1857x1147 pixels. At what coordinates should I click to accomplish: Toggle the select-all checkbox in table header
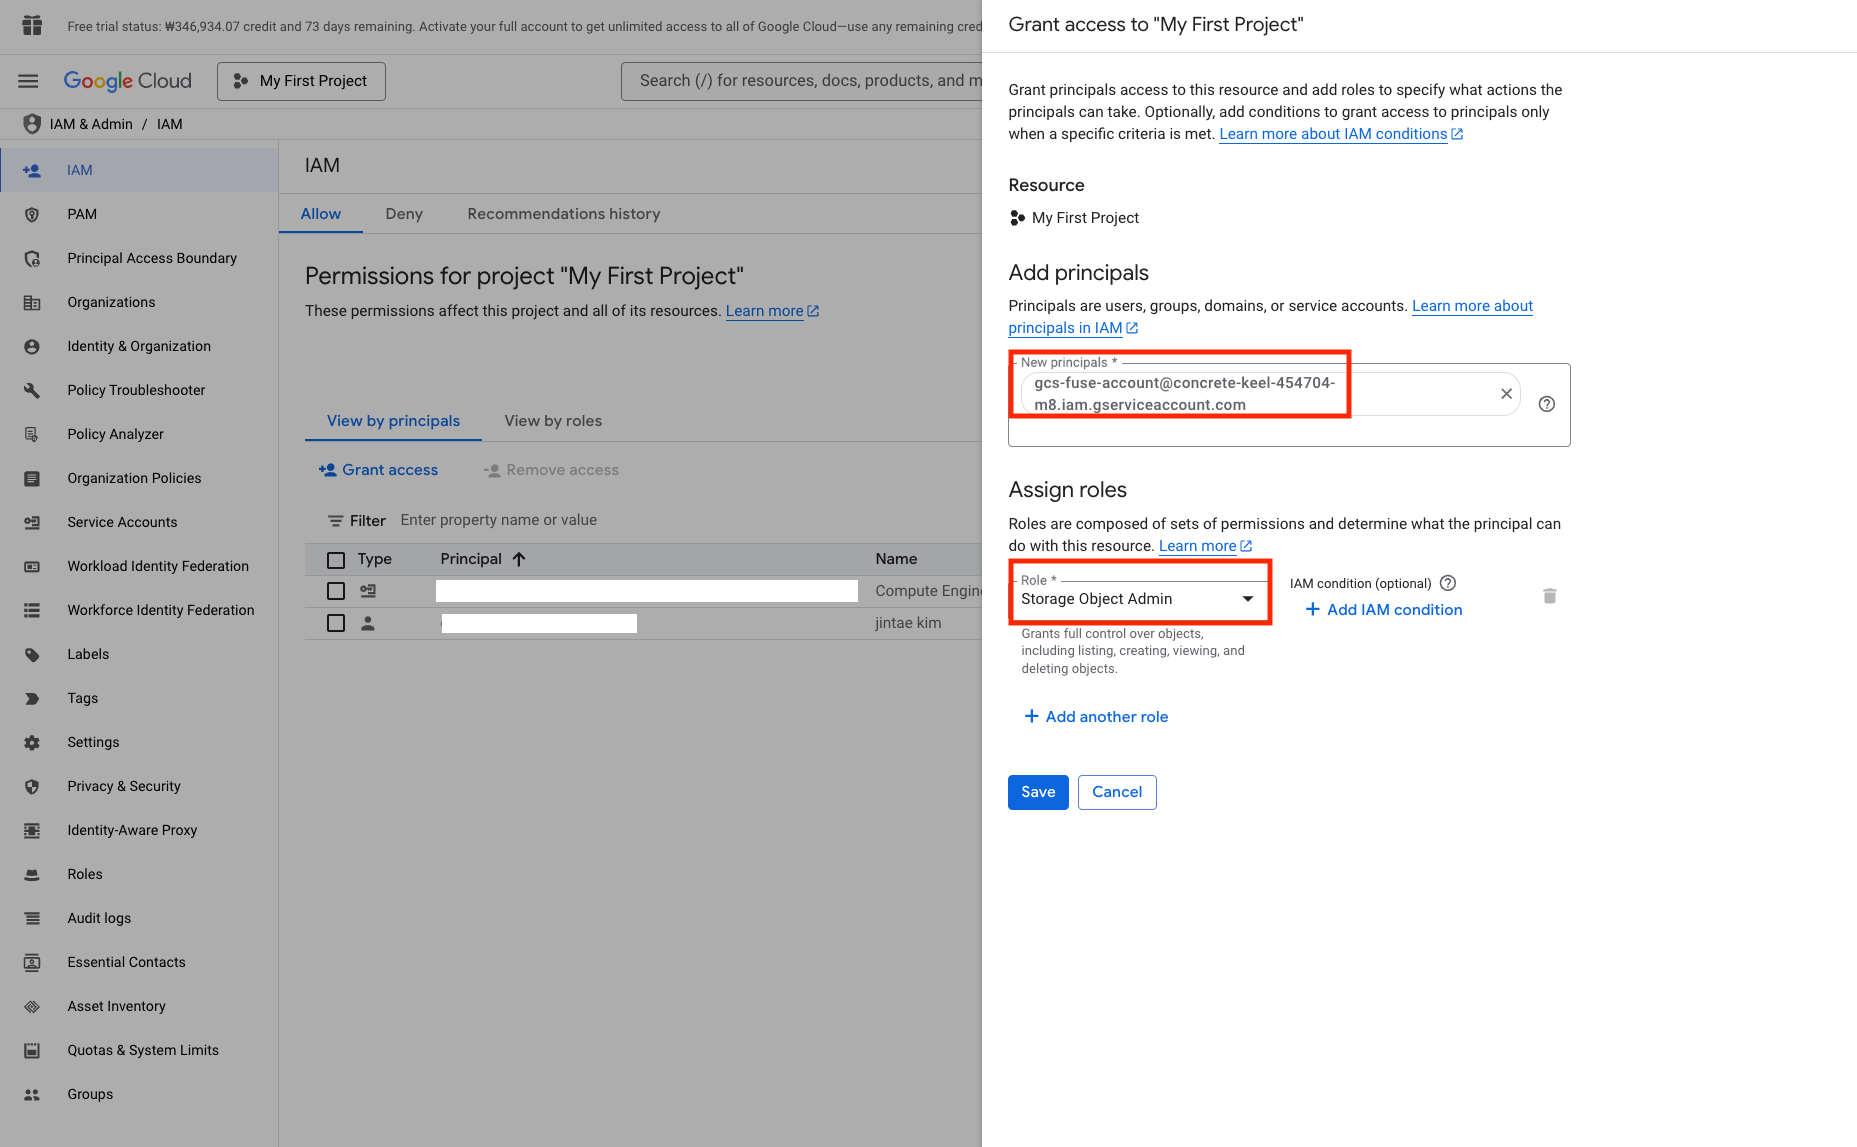[336, 560]
